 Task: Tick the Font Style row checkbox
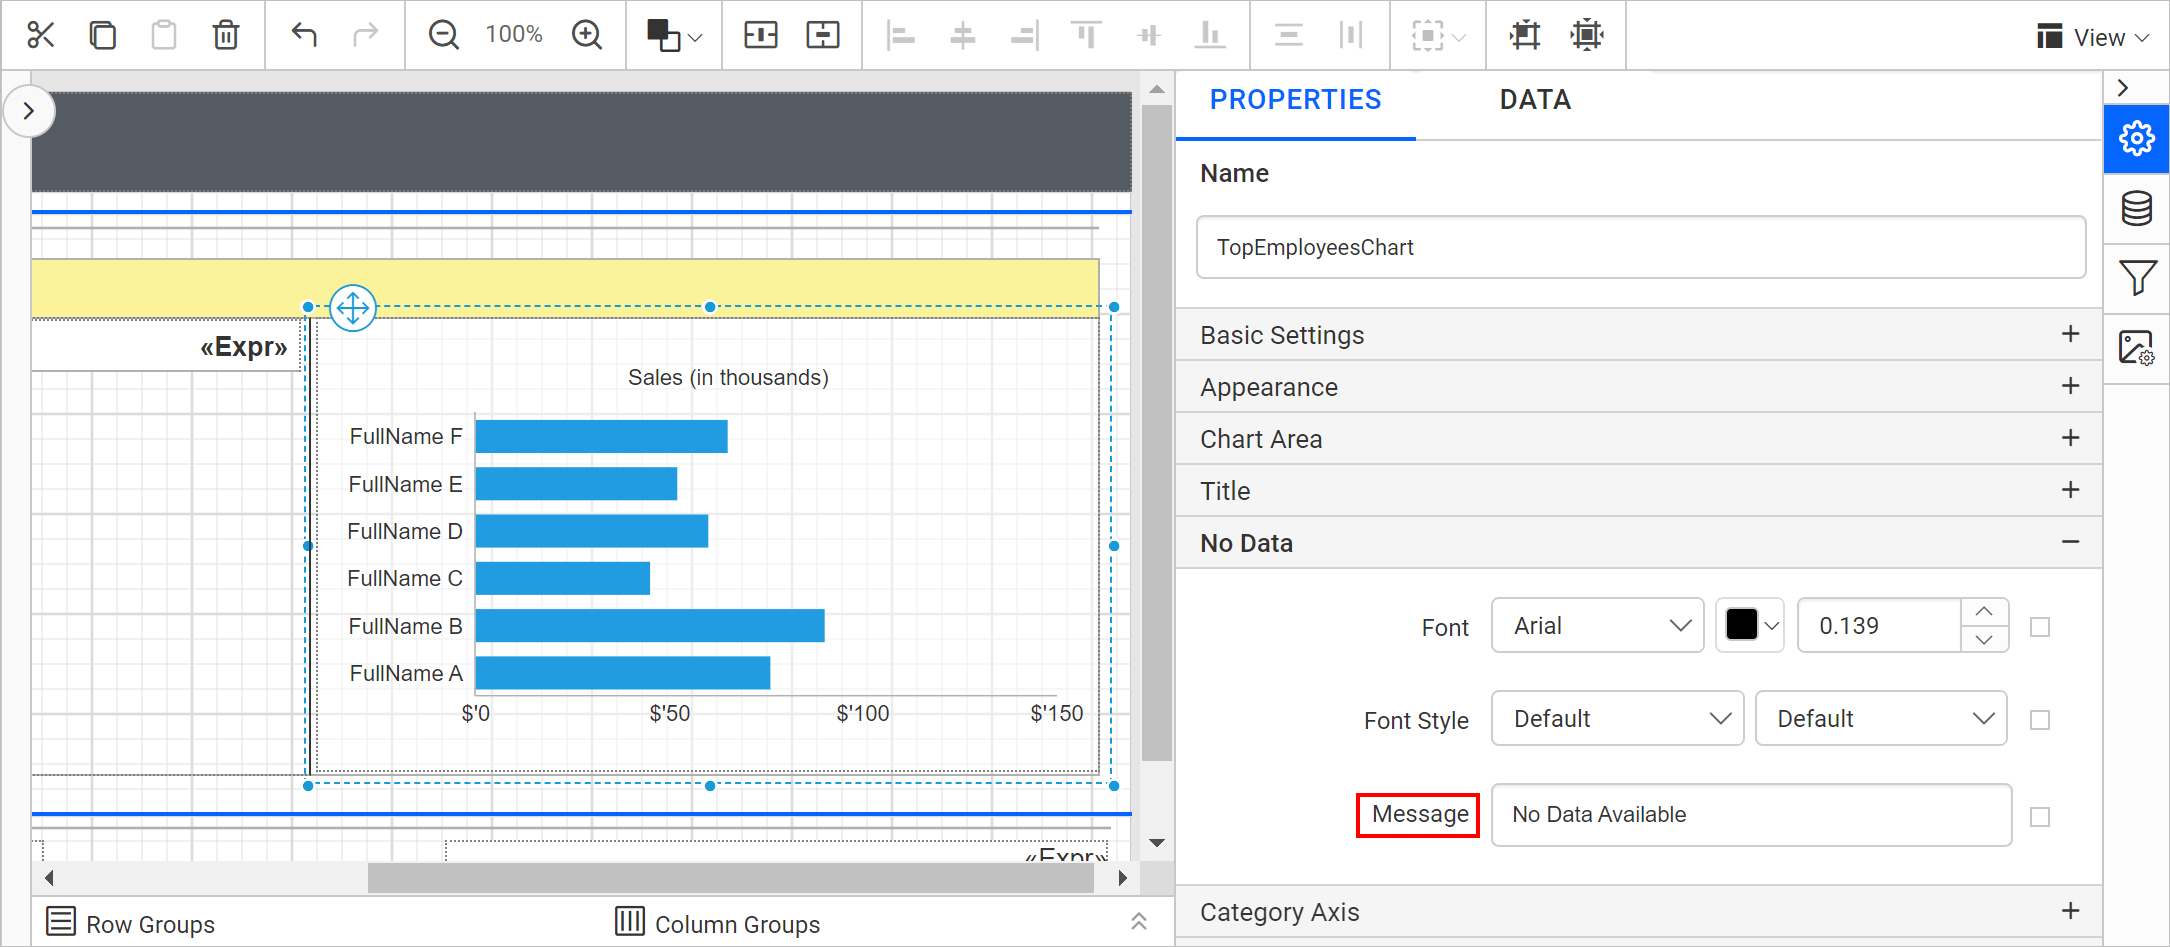click(x=2040, y=720)
